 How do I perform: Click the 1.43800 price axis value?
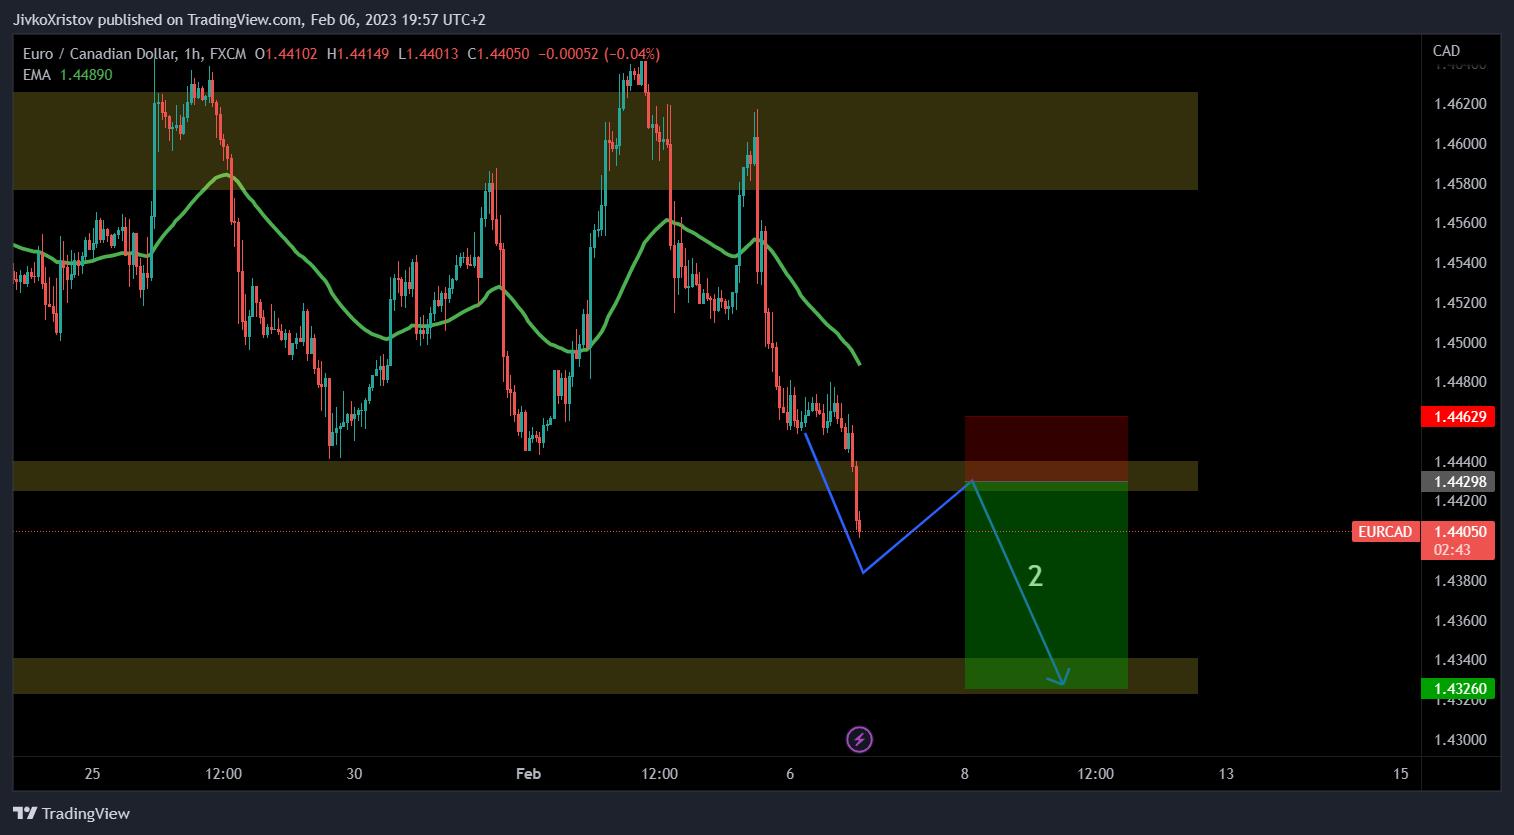coord(1460,581)
